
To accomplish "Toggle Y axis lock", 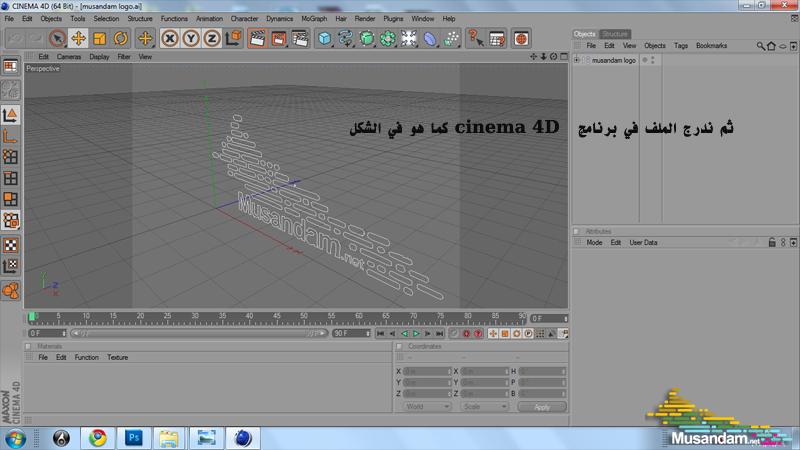I will [191, 38].
